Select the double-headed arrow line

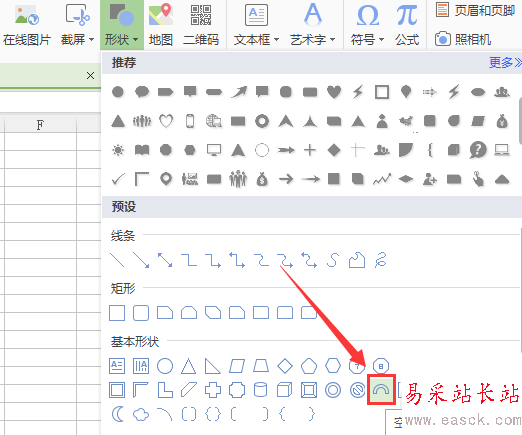165,260
